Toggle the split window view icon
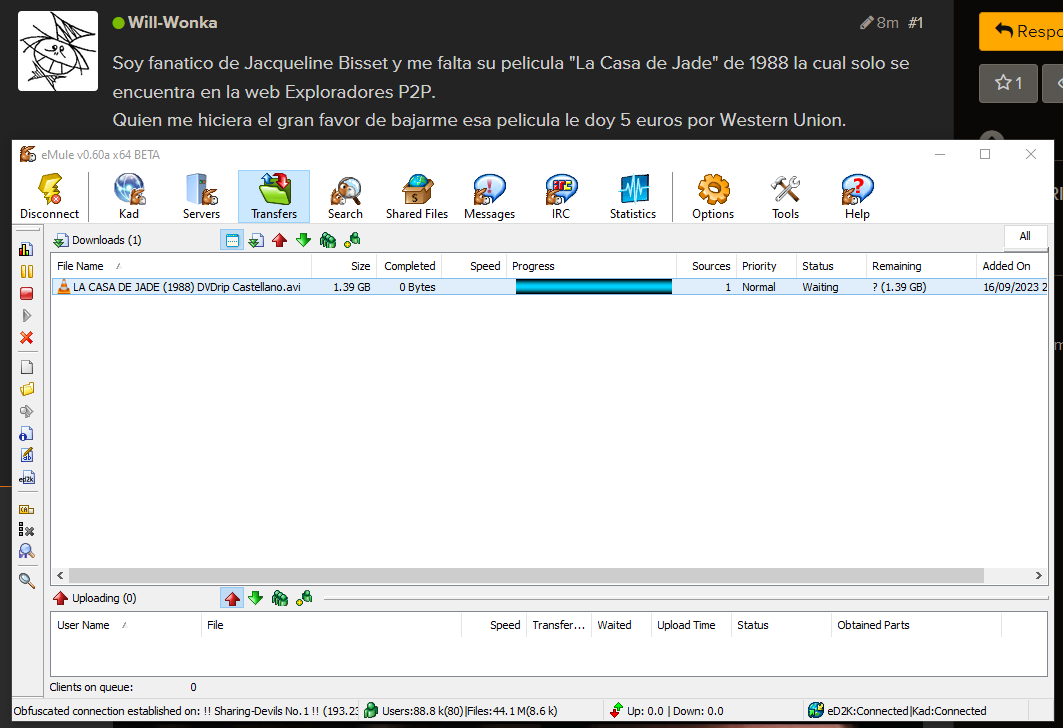 click(x=232, y=240)
